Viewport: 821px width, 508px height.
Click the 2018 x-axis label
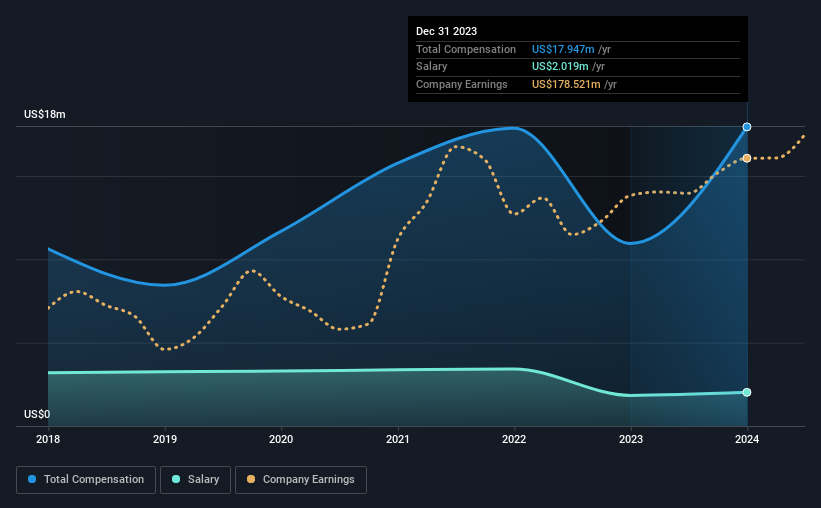48,439
